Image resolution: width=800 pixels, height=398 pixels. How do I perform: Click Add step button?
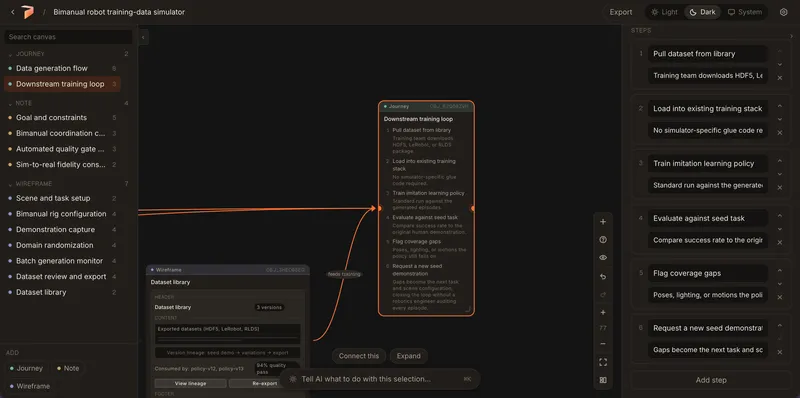coord(711,380)
